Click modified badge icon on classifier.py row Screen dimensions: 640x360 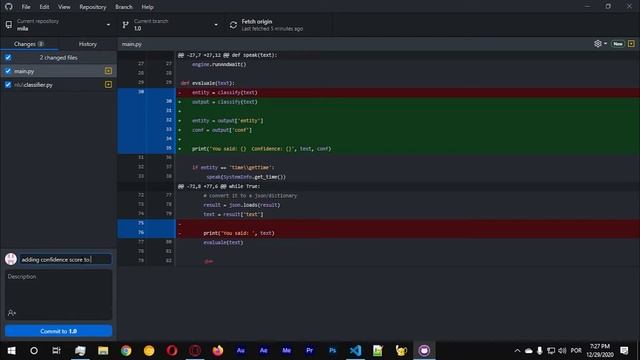108,84
